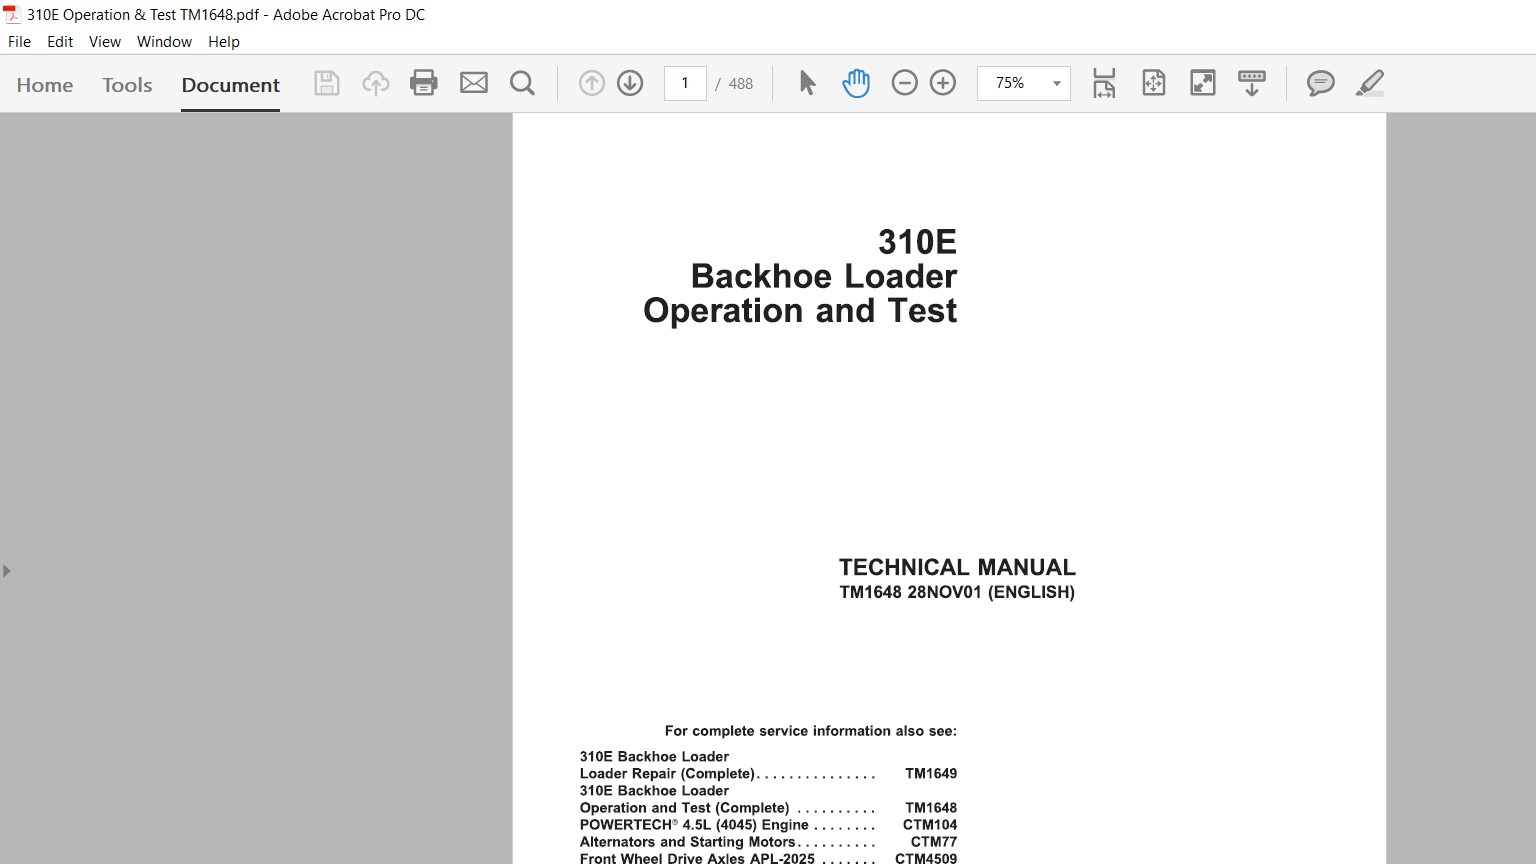Click 'CTM104' manual number

(x=930, y=825)
